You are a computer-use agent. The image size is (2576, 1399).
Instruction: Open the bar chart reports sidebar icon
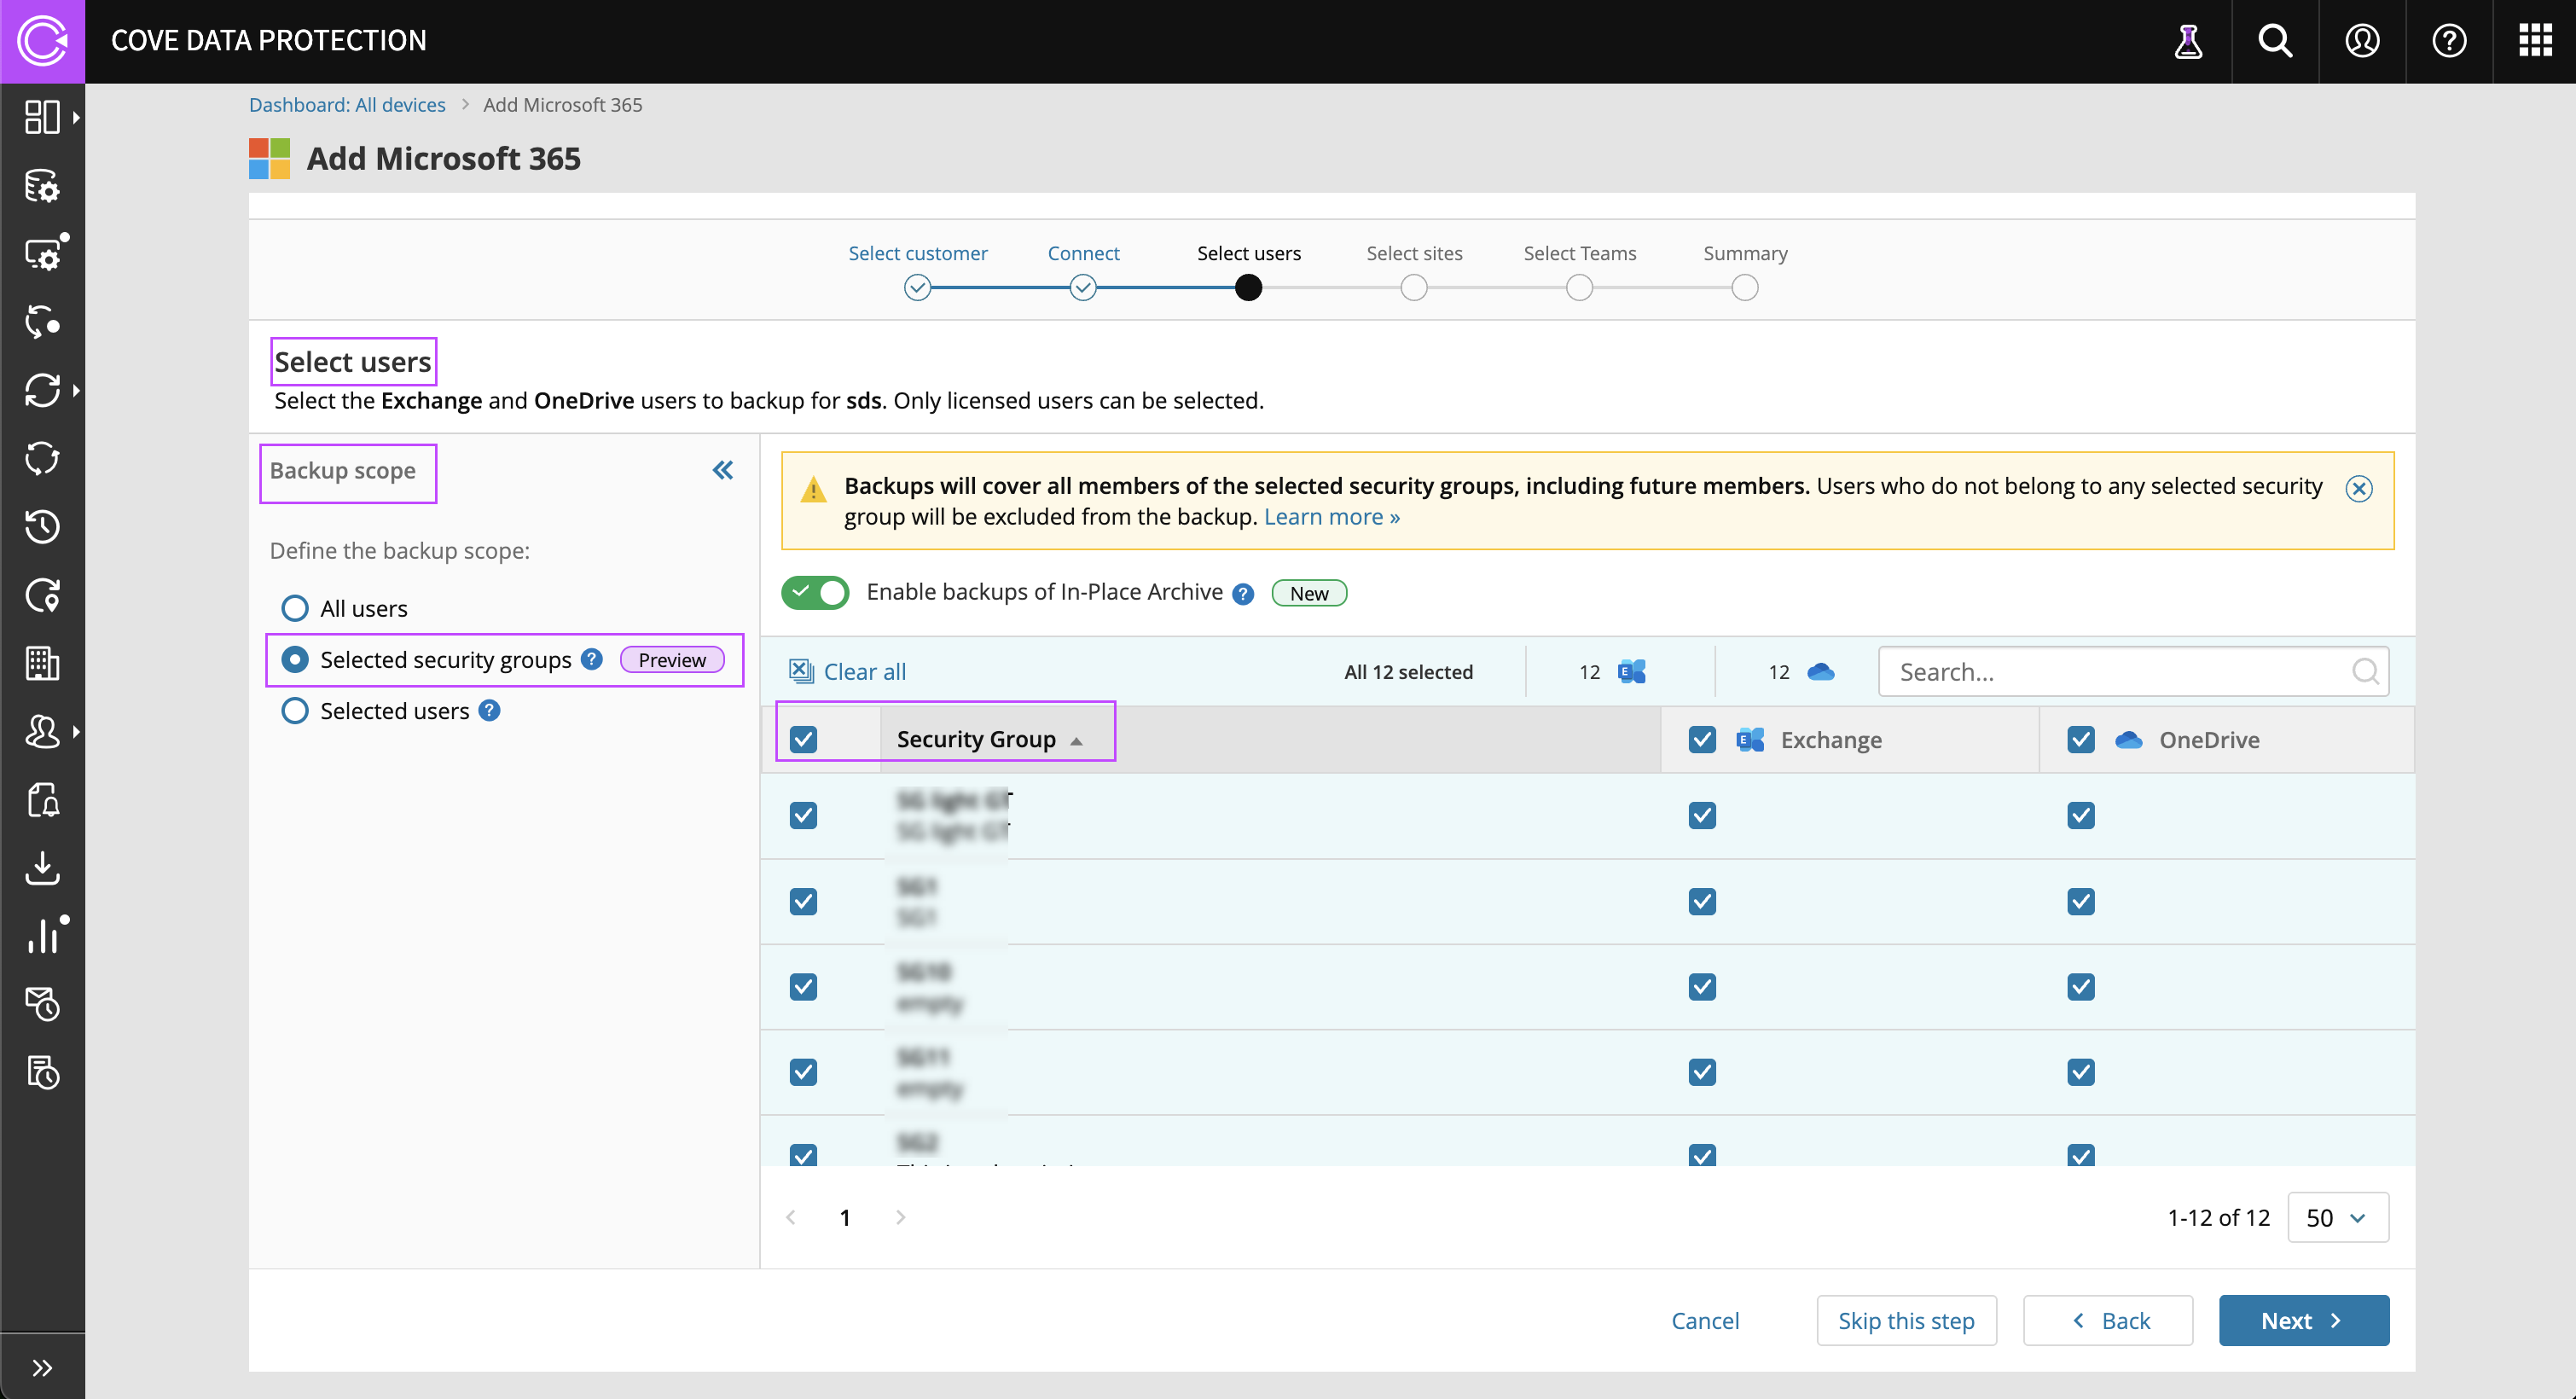pyautogui.click(x=42, y=935)
